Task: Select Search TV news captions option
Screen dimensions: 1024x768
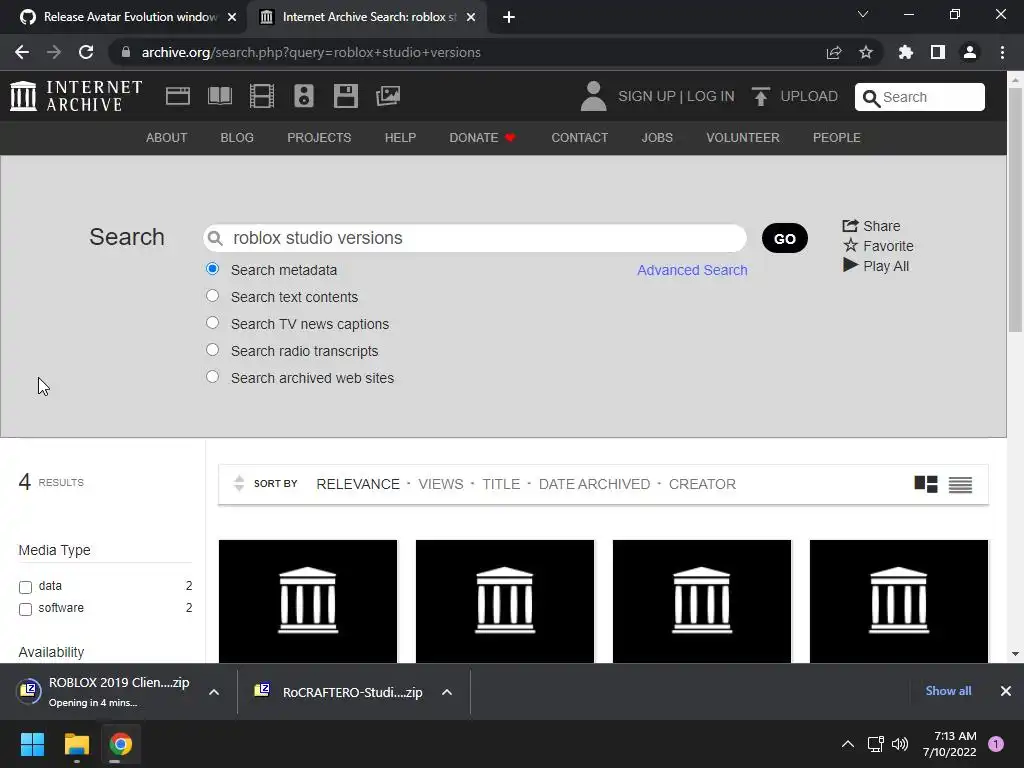Action: [212, 323]
